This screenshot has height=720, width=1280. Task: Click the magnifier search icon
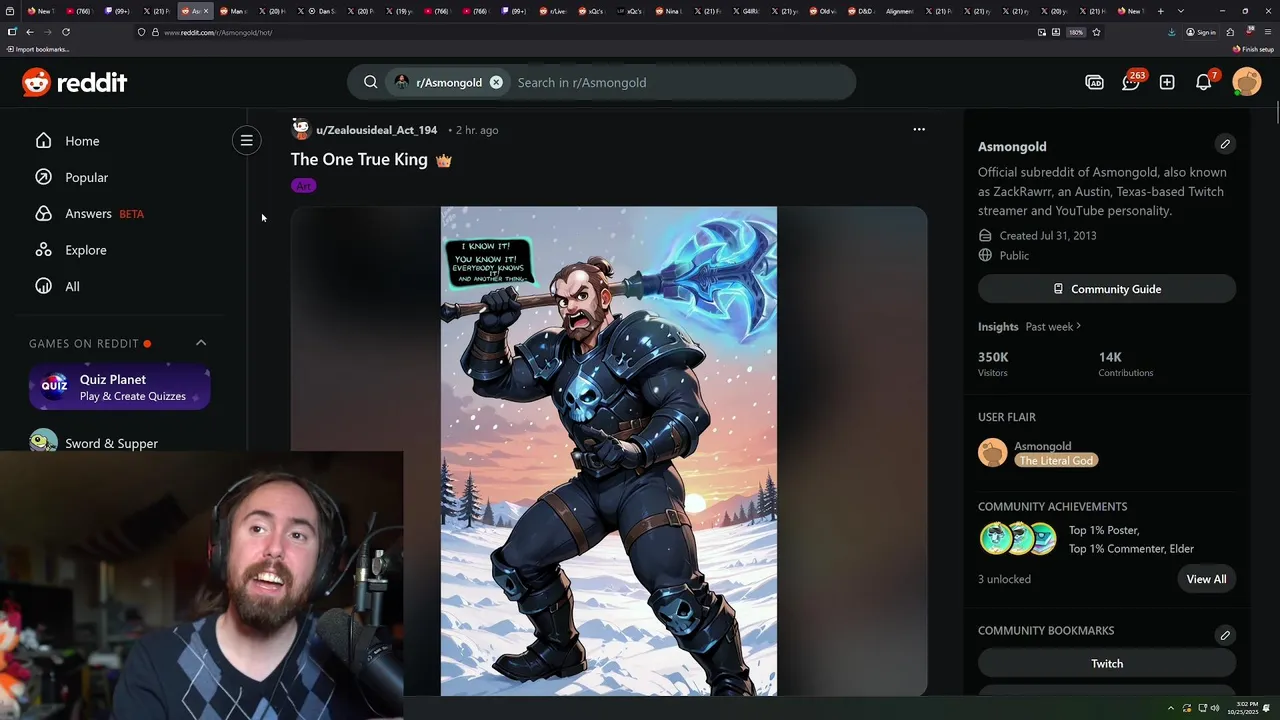click(x=371, y=82)
